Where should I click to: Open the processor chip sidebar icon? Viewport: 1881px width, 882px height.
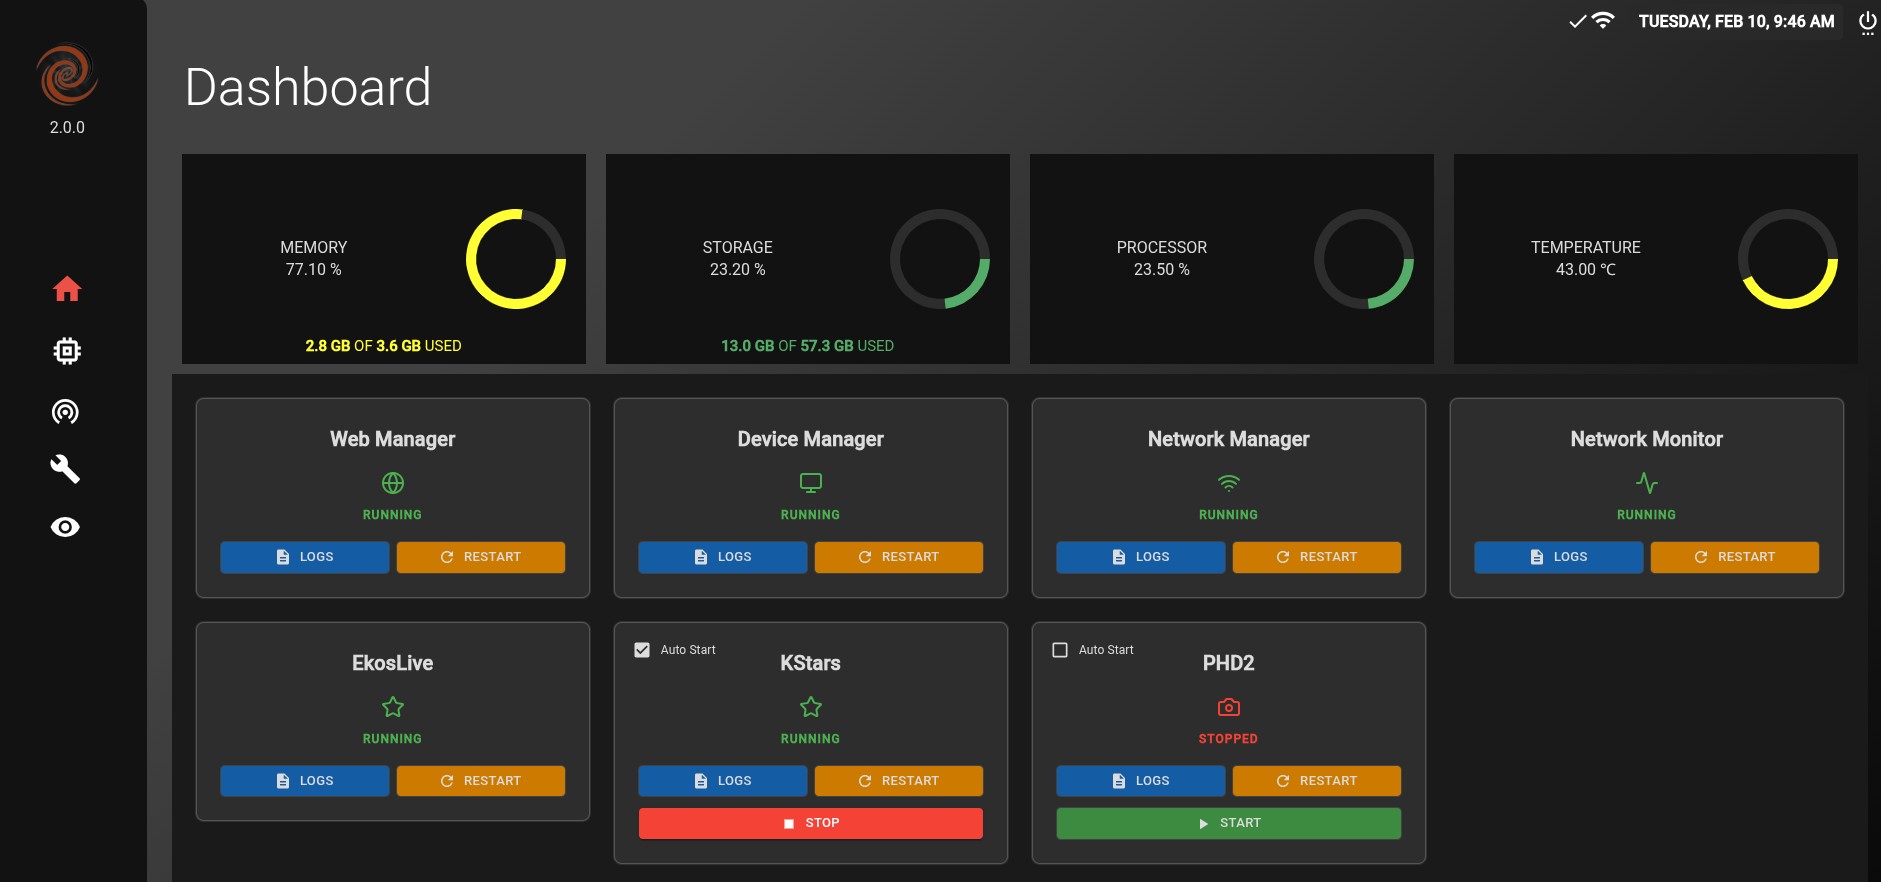67,351
